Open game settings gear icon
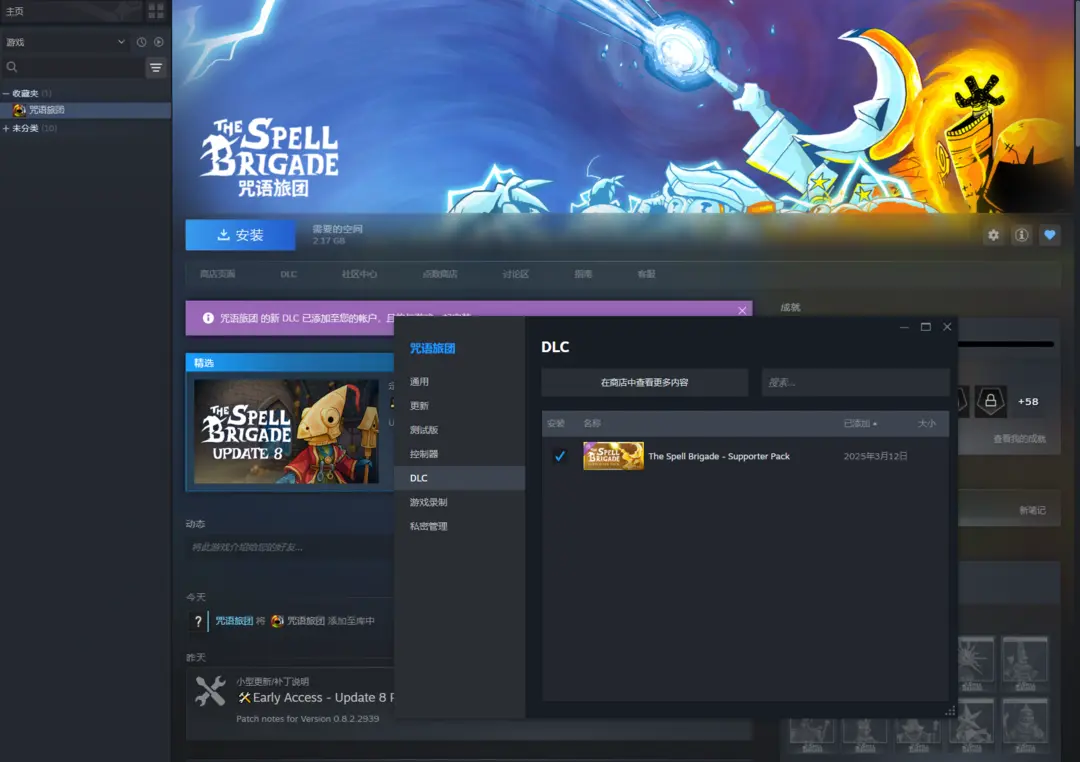 [993, 235]
